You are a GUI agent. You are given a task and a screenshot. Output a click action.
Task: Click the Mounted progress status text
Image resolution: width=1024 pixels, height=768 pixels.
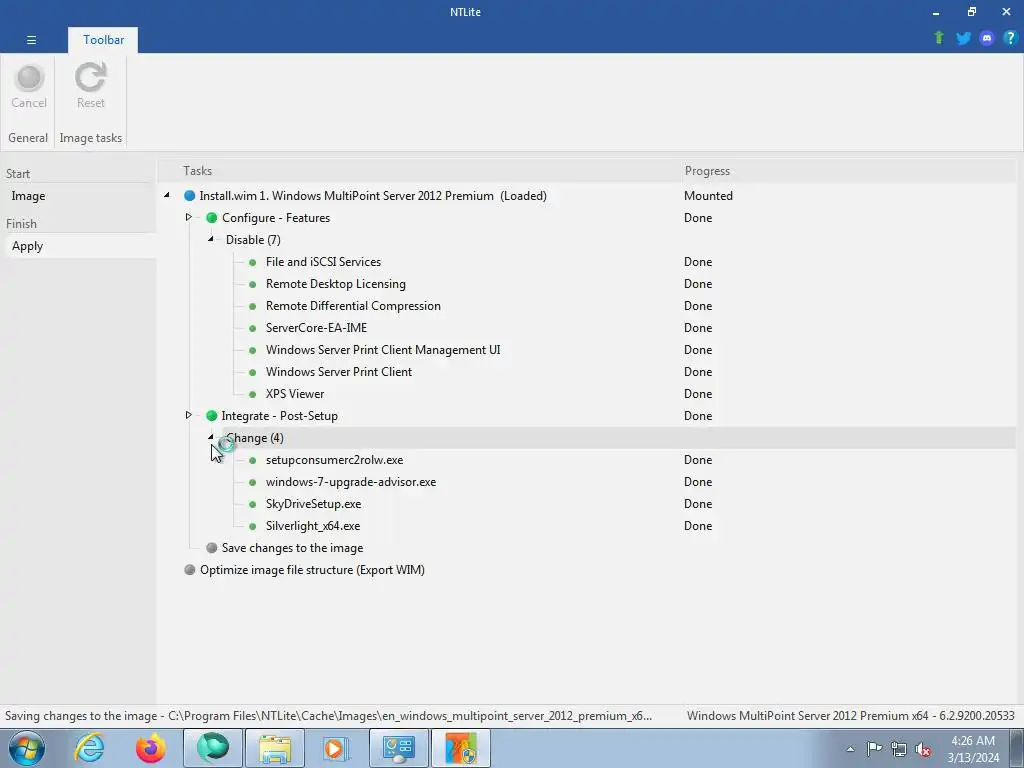tap(708, 195)
